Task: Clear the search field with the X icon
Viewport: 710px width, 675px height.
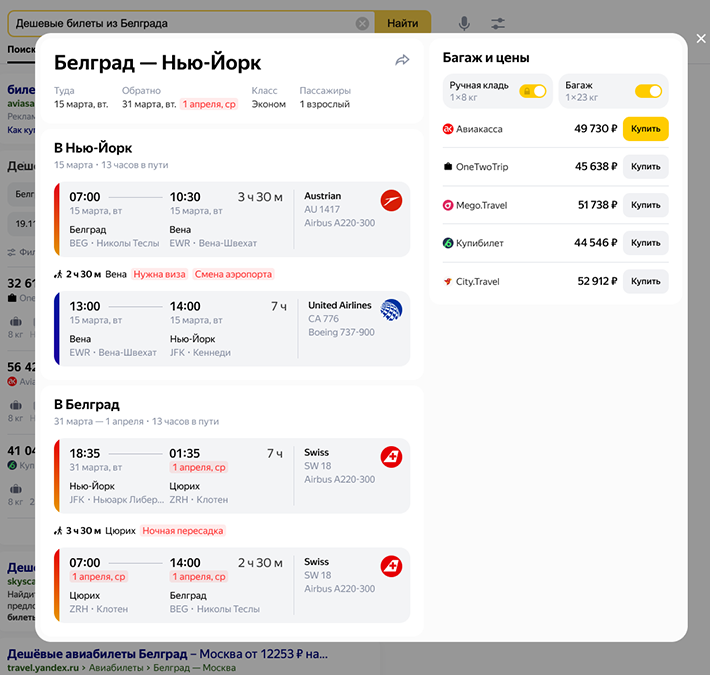Action: tap(362, 24)
